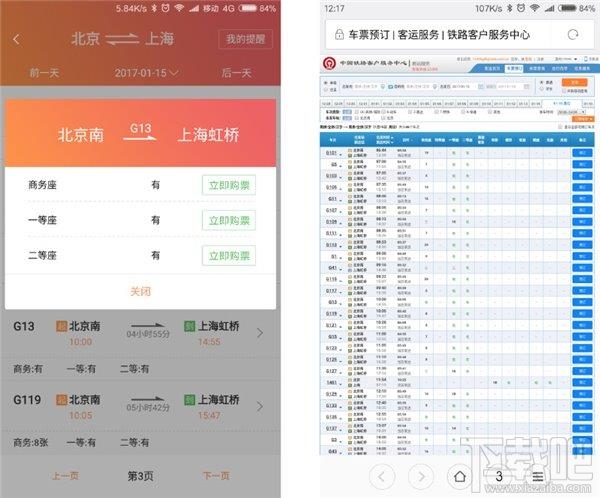Tap the orange origin station badge in the G13 row
The height and width of the screenshot is (498, 600).
point(62,326)
